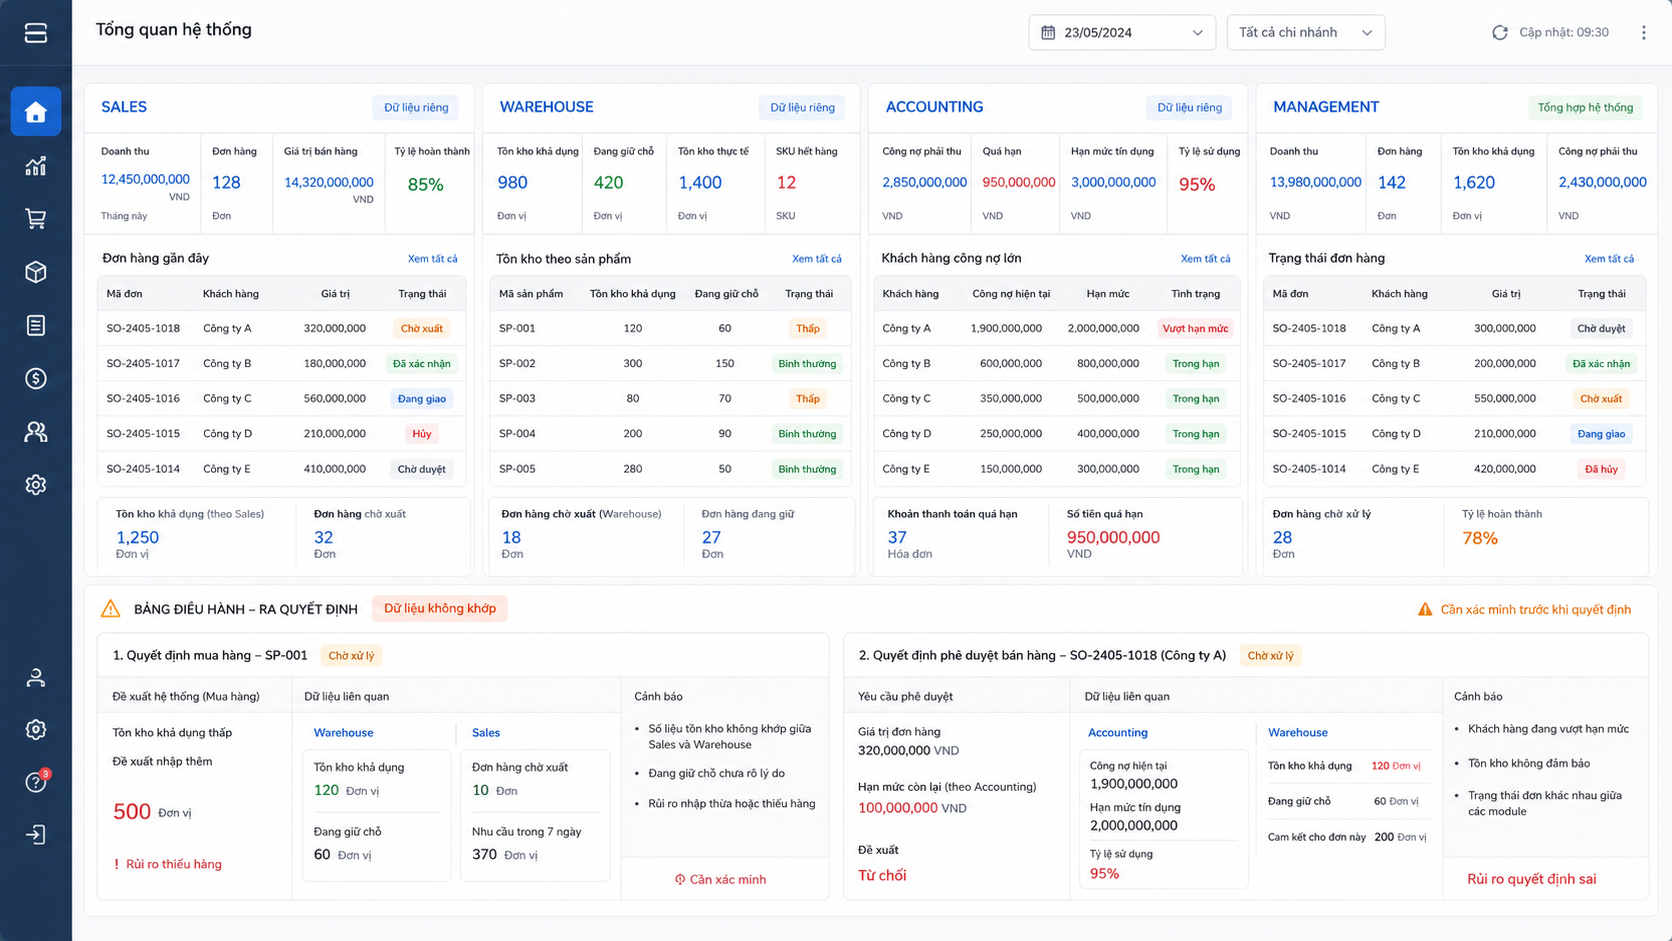This screenshot has height=941, width=1672.
Task: Select the Accounting tab in sales approval data
Action: point(1117,733)
